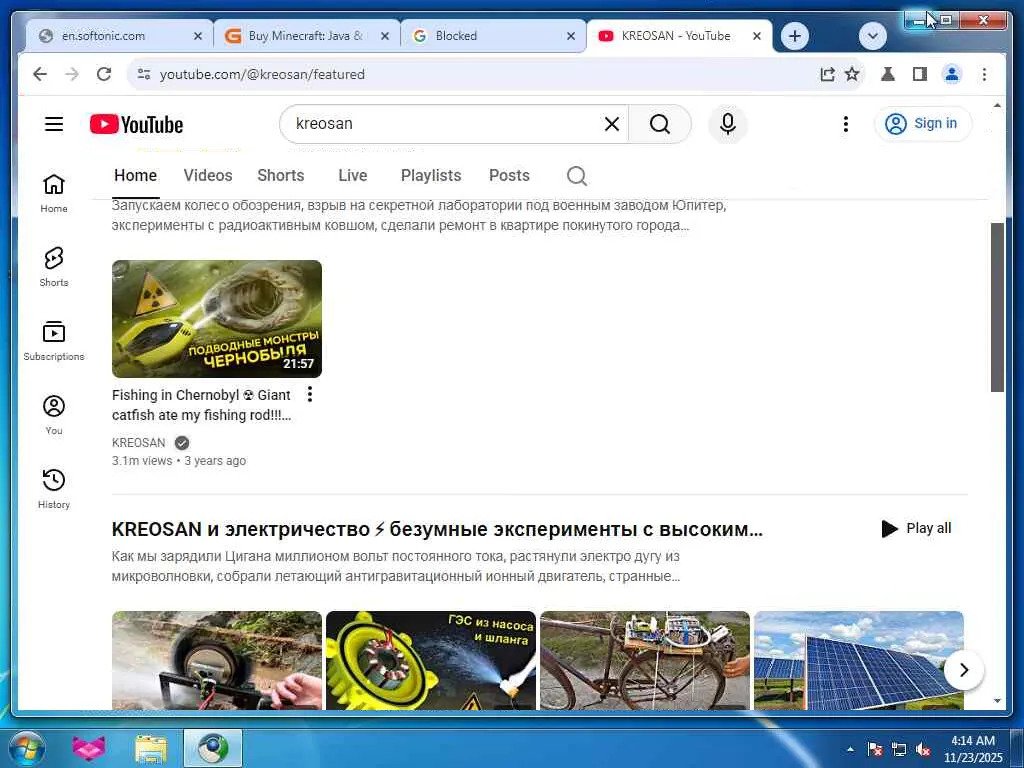Open the channel Shorts tab

[x=281, y=176]
